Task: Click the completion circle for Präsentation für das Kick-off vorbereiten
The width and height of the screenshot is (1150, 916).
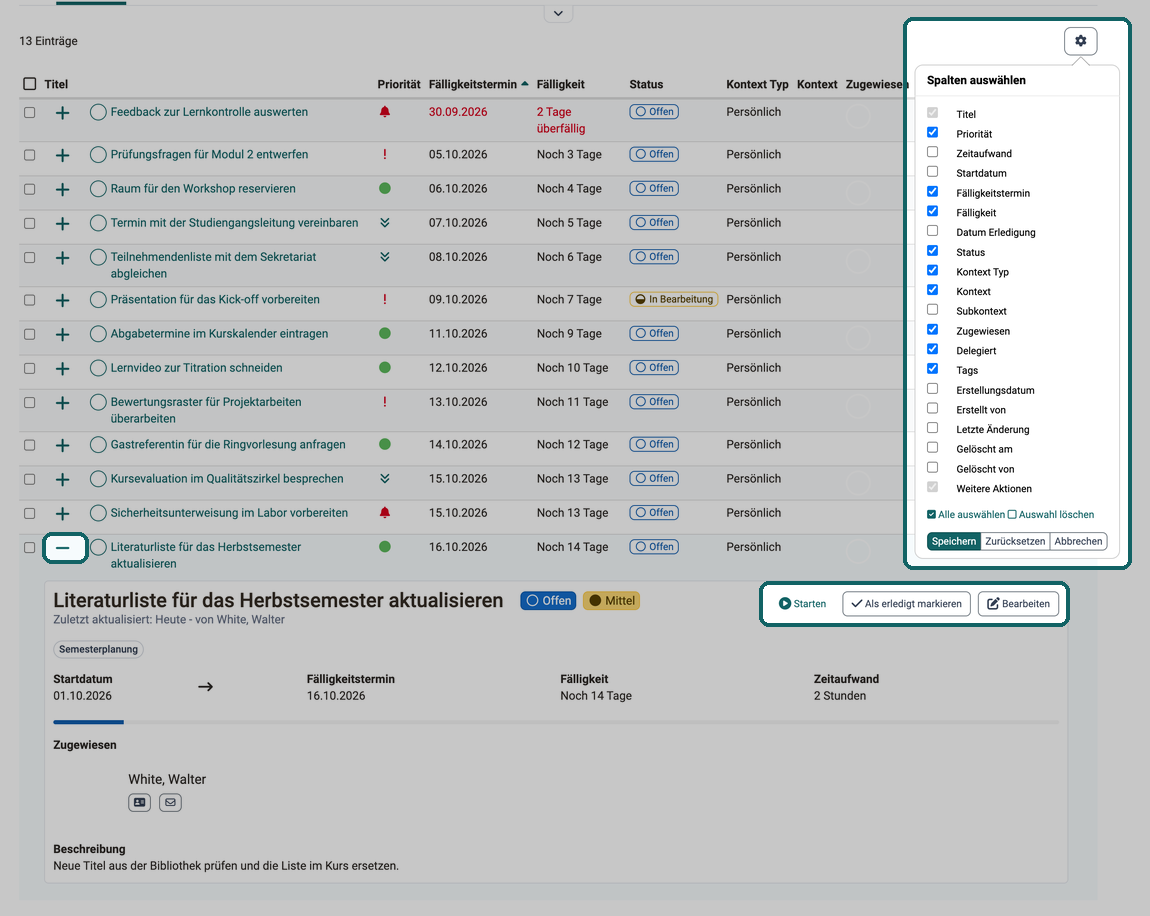Action: point(98,299)
